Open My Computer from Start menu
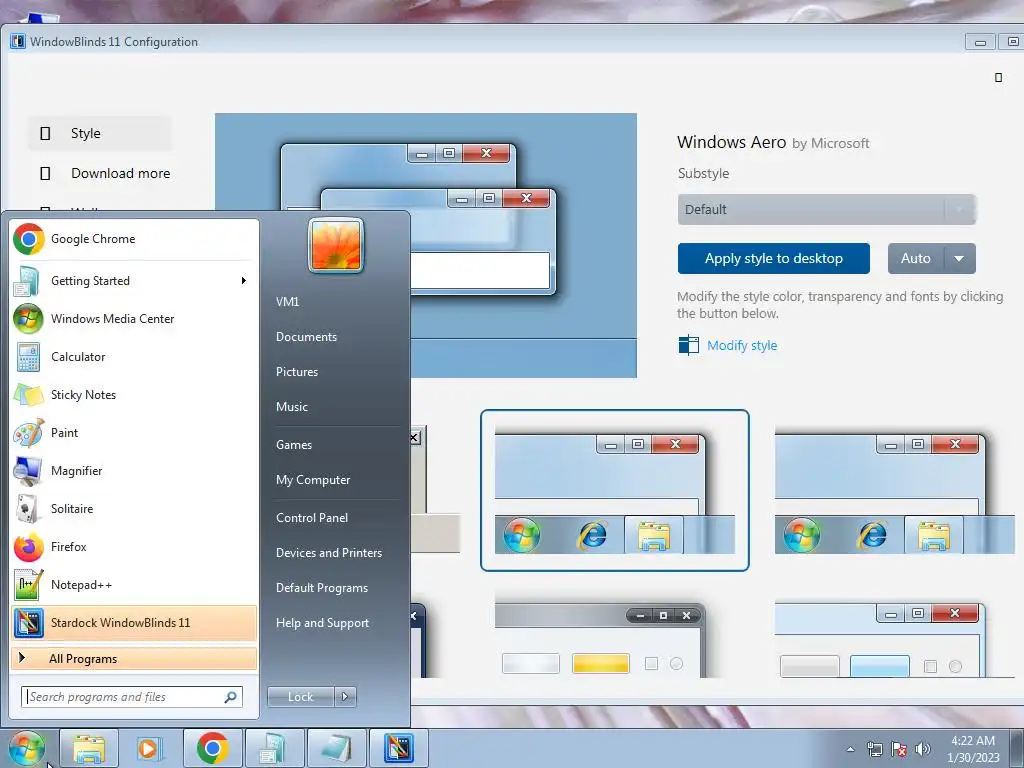The width and height of the screenshot is (1024, 768). click(313, 480)
